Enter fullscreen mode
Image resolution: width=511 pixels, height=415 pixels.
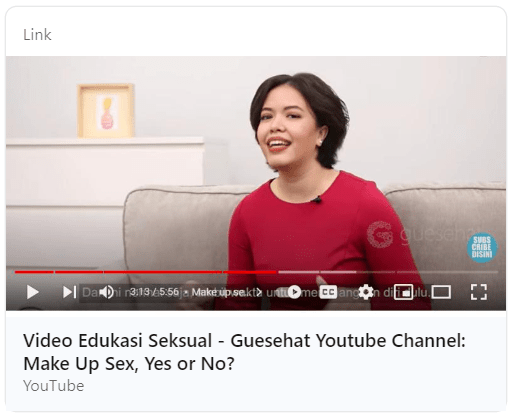[x=479, y=292]
